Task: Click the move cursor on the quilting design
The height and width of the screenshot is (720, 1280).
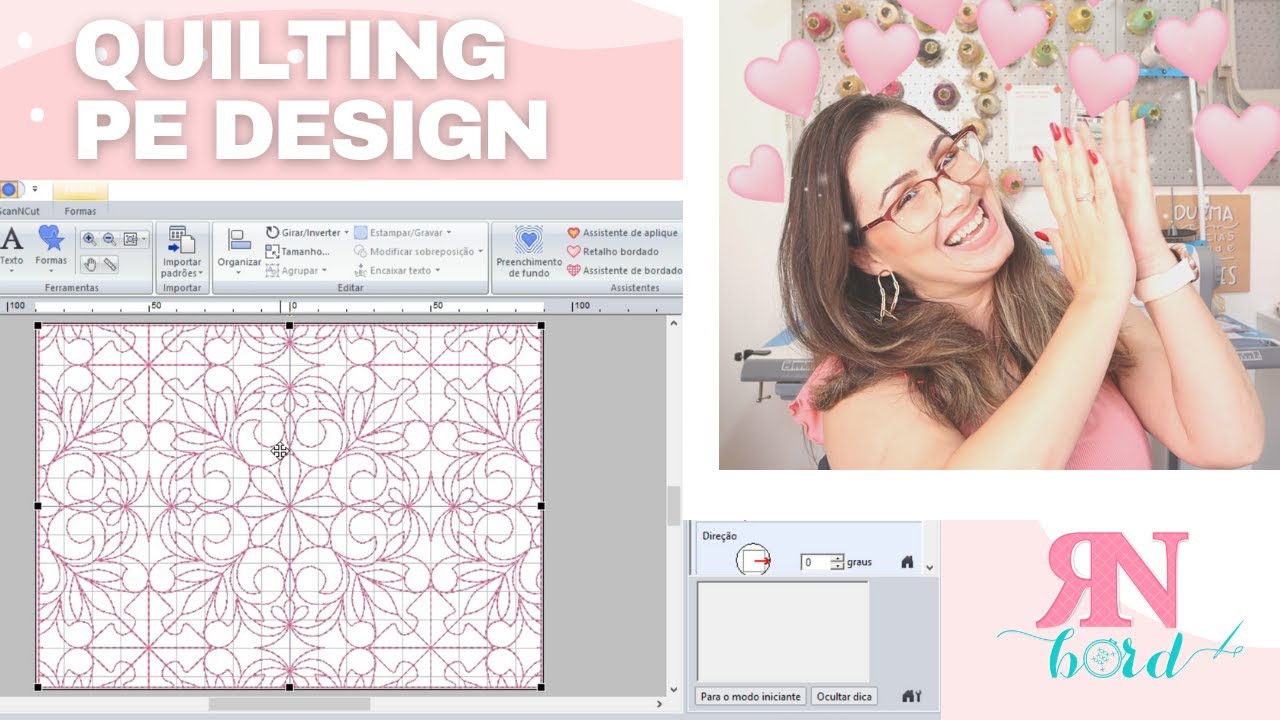Action: 280,452
